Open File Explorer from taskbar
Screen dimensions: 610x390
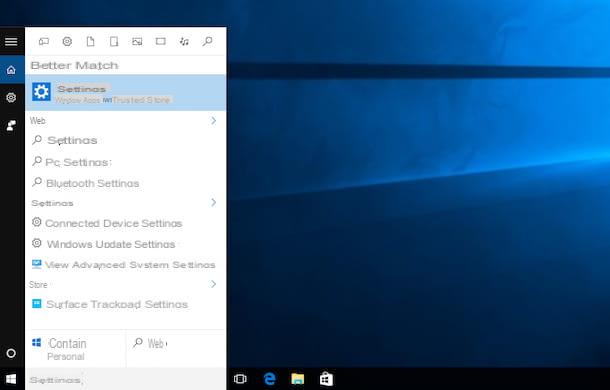click(298, 379)
